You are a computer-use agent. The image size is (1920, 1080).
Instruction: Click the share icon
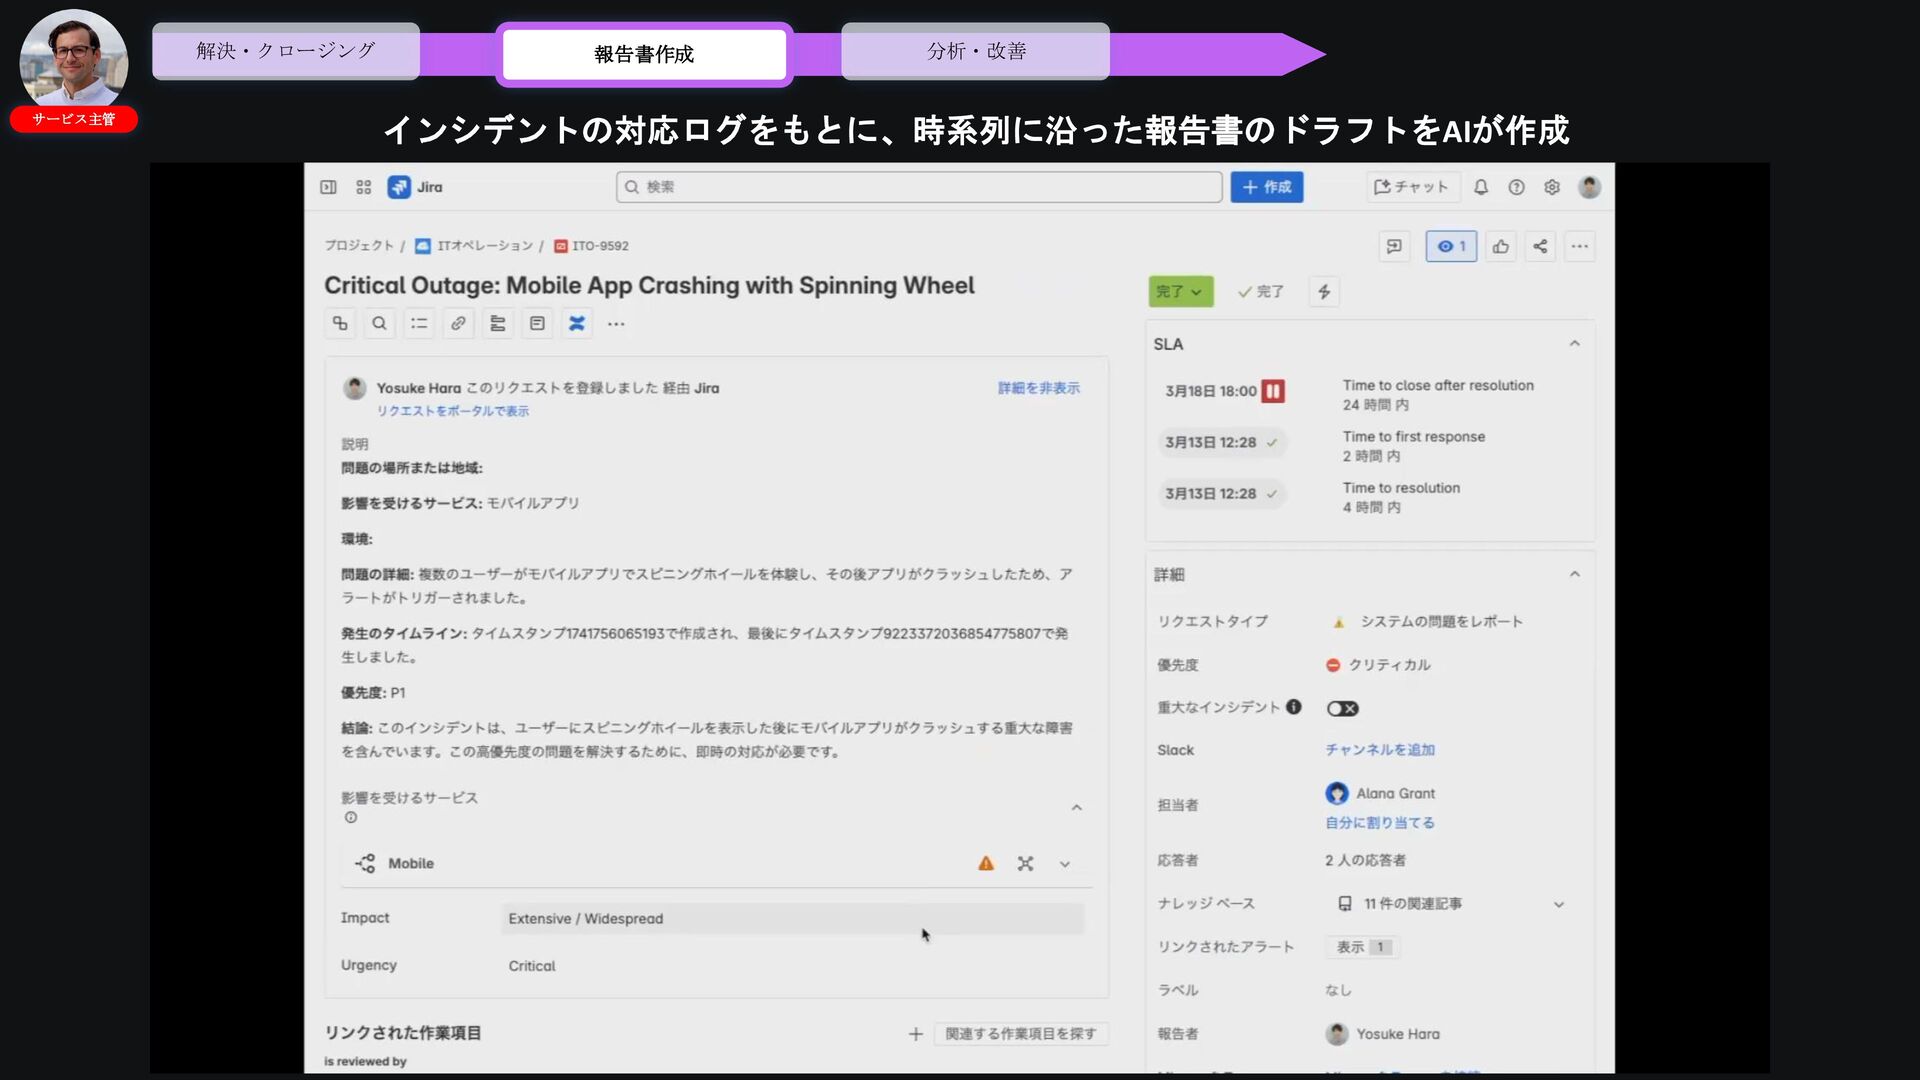pyautogui.click(x=1540, y=246)
